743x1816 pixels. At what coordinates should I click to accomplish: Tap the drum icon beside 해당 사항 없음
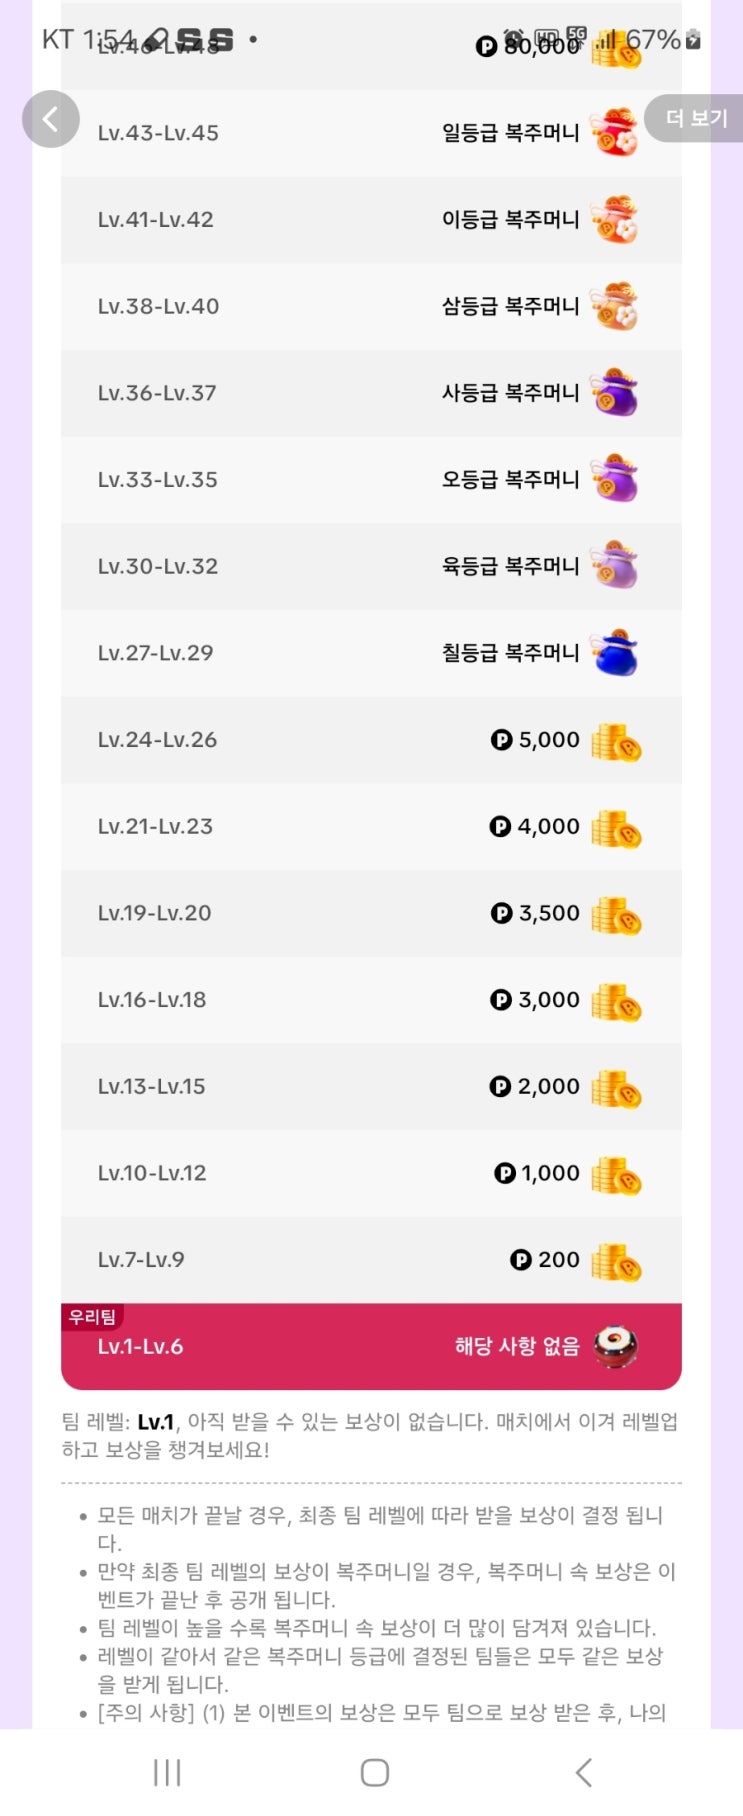point(615,1346)
